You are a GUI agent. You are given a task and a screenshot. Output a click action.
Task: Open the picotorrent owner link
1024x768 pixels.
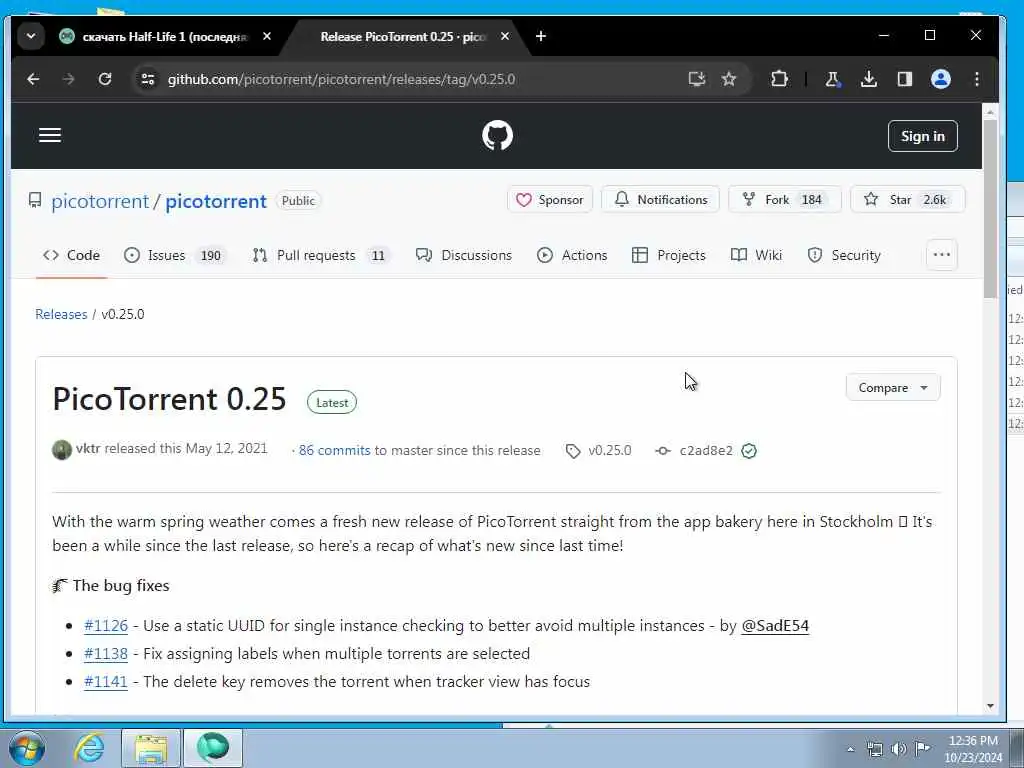[100, 201]
